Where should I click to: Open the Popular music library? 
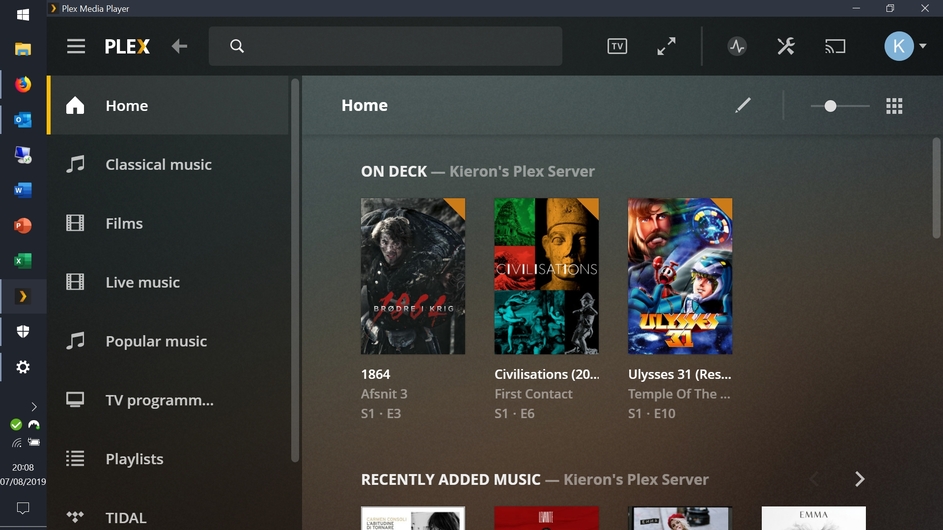point(168,341)
